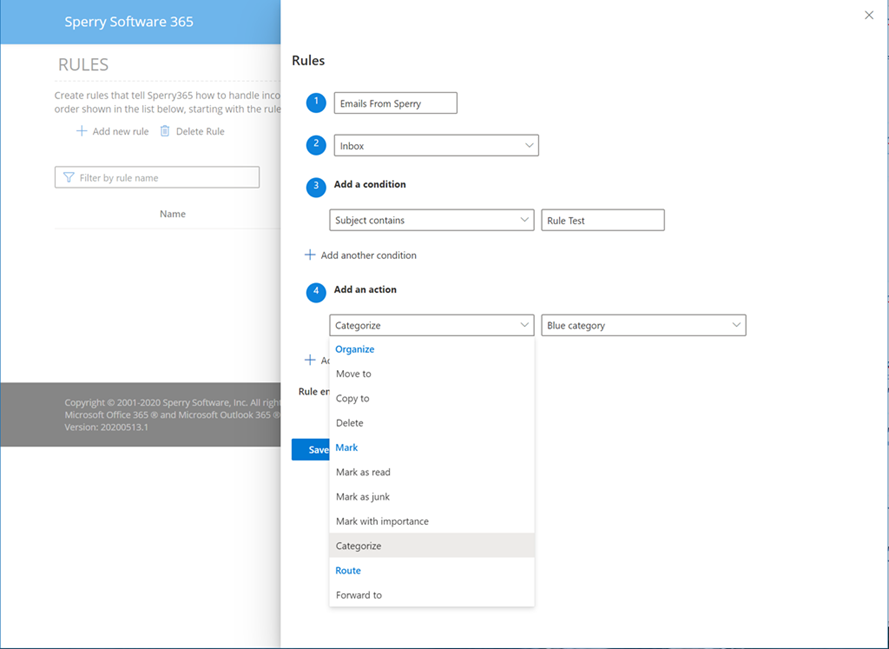Click the 'Sperry Software 365' header title

(129, 22)
